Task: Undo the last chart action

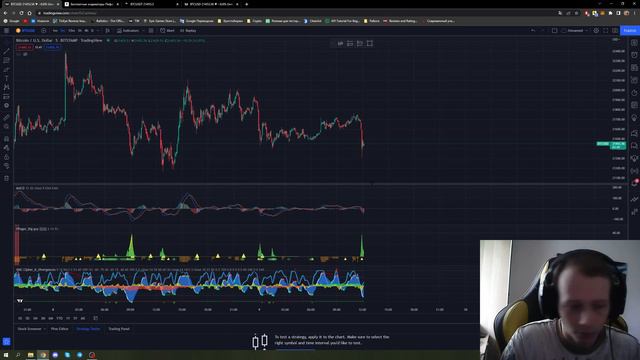Action: click(x=533, y=31)
